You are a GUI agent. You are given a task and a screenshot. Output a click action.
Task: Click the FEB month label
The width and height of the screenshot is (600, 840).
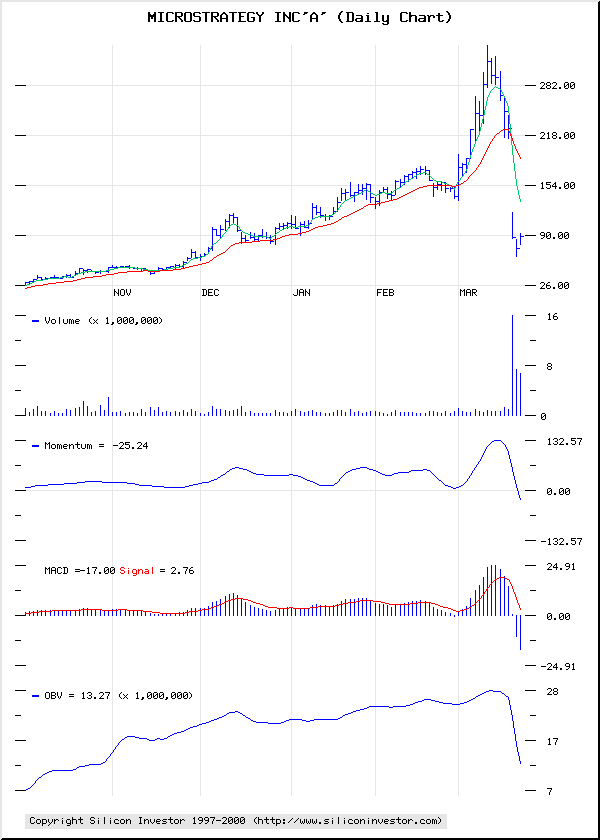[385, 292]
